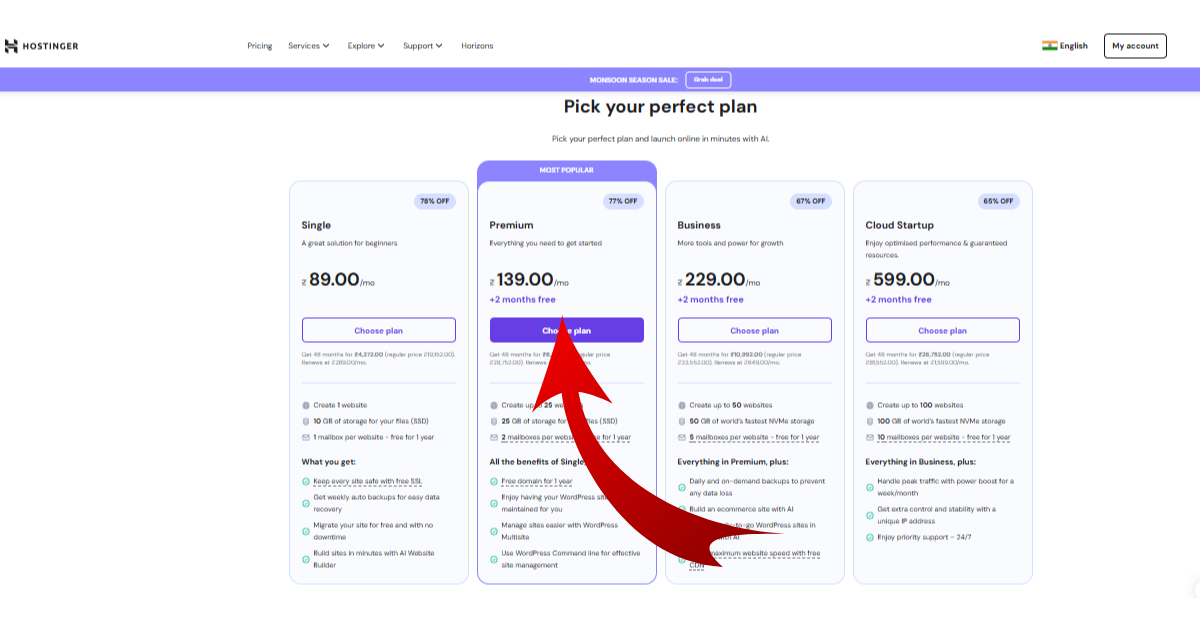
Task: Click storage icon beside 100 GB NVMe storage
Action: 870,421
